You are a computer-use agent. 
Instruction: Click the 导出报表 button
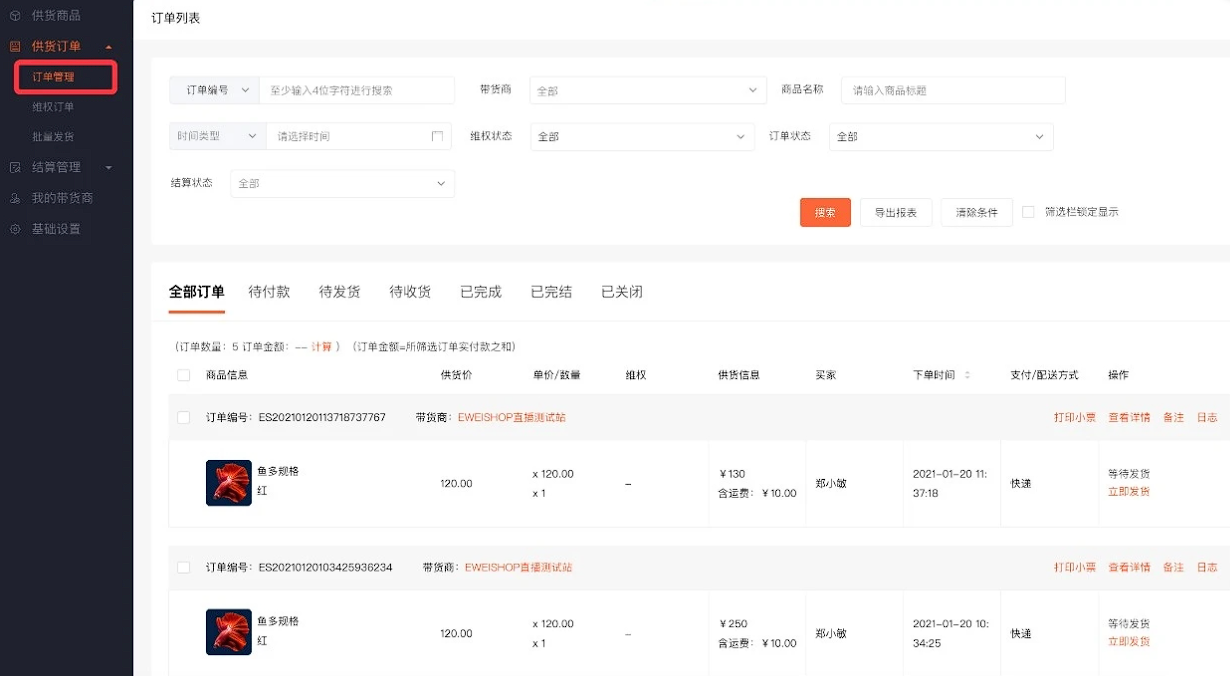pos(896,212)
